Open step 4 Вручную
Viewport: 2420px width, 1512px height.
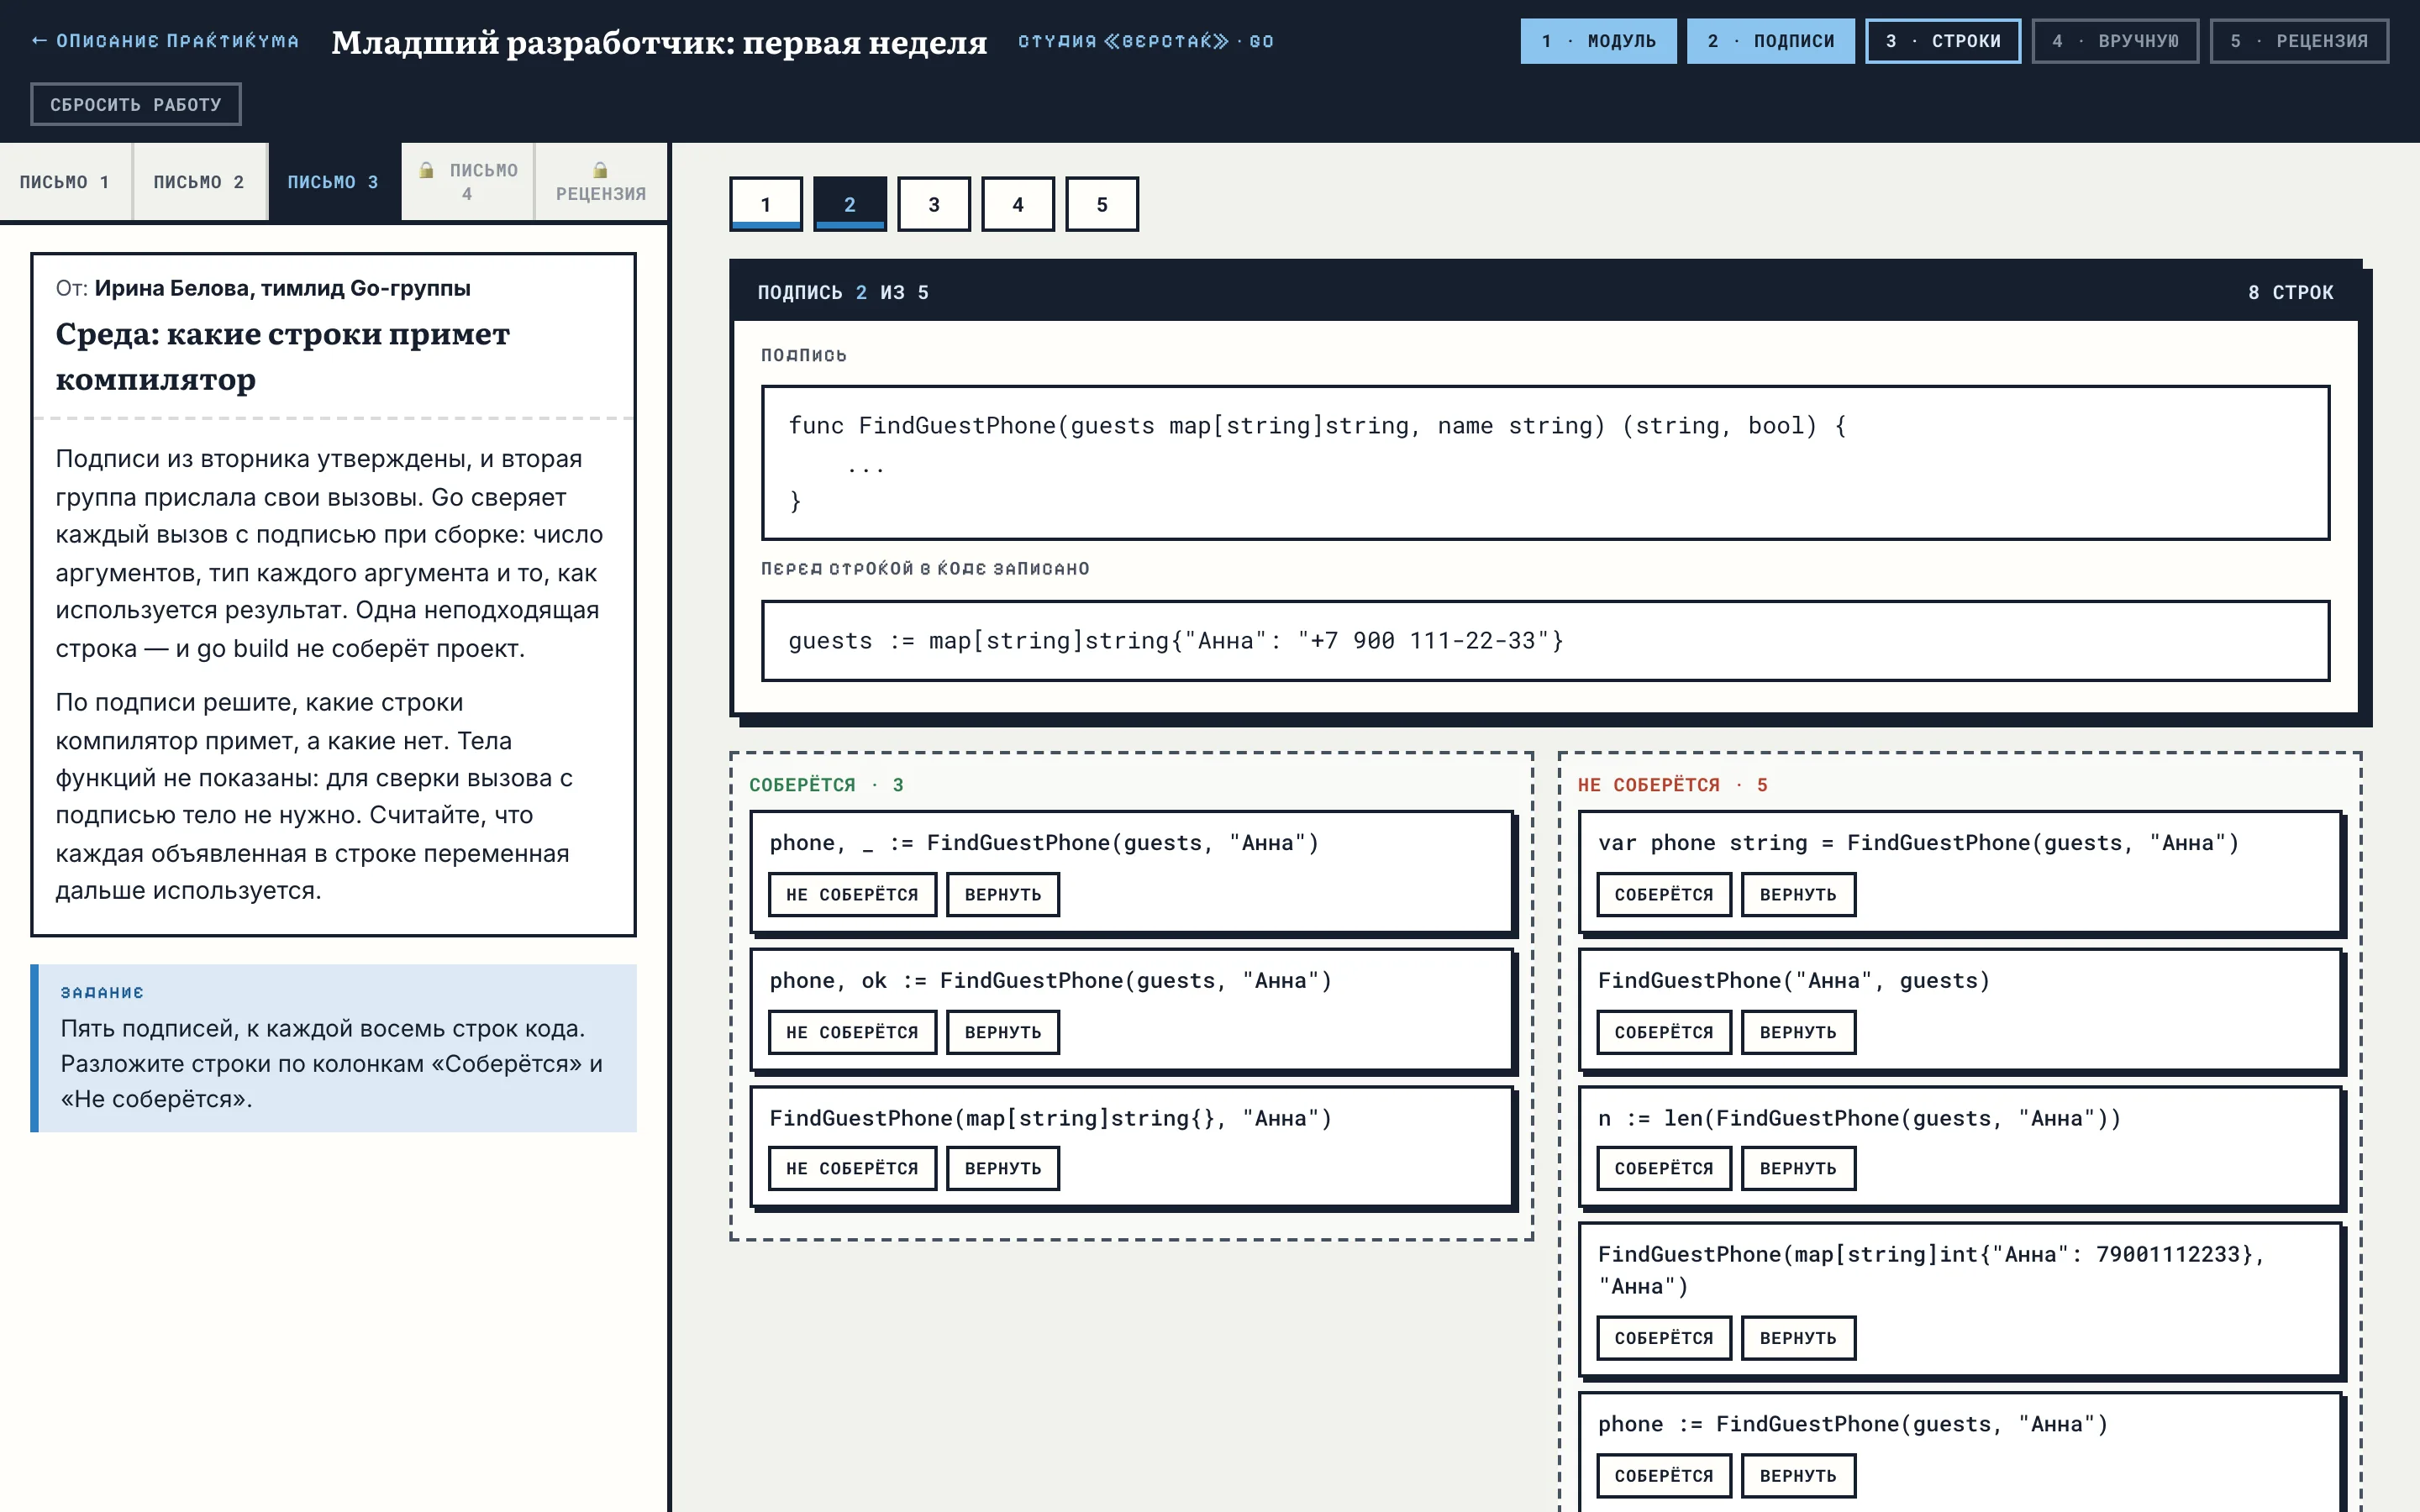[2115, 41]
